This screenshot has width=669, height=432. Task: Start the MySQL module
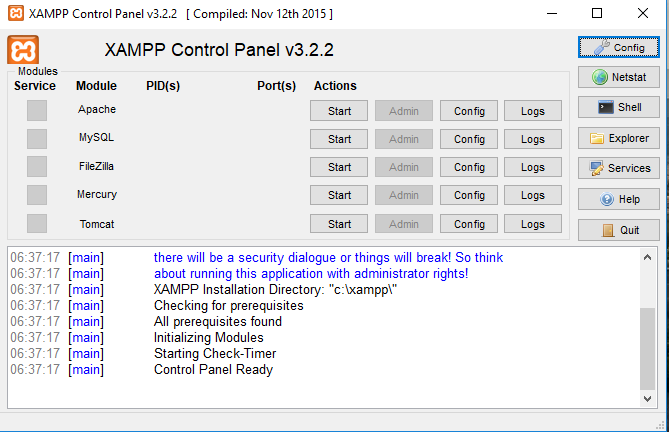[x=339, y=139]
